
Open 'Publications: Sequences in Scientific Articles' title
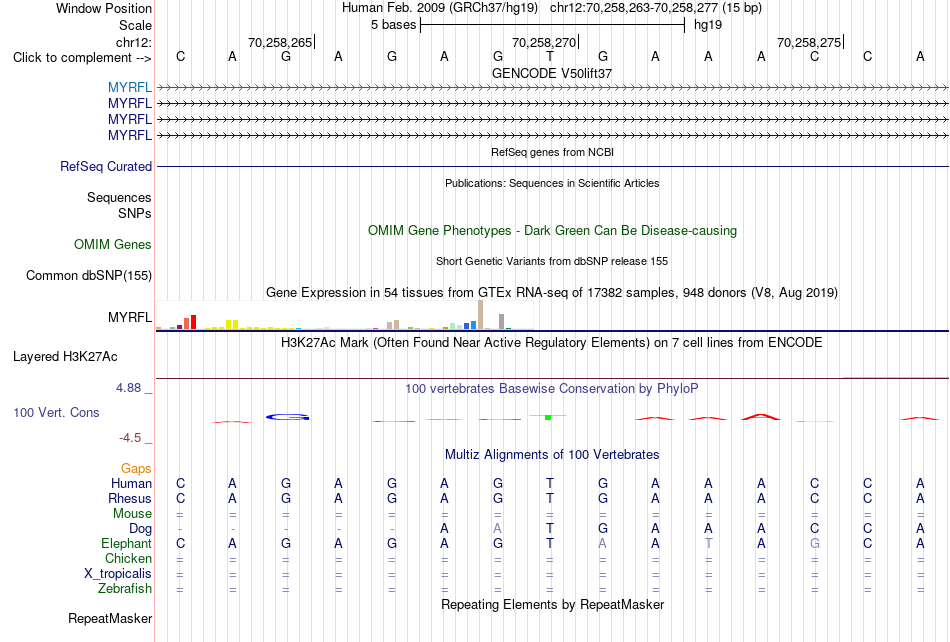click(x=552, y=183)
